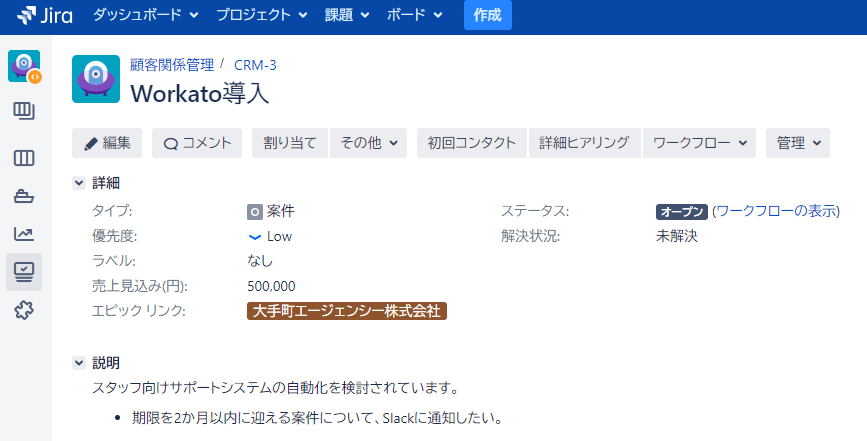Expand the 管理 dropdown
The image size is (867, 441).
click(x=798, y=143)
